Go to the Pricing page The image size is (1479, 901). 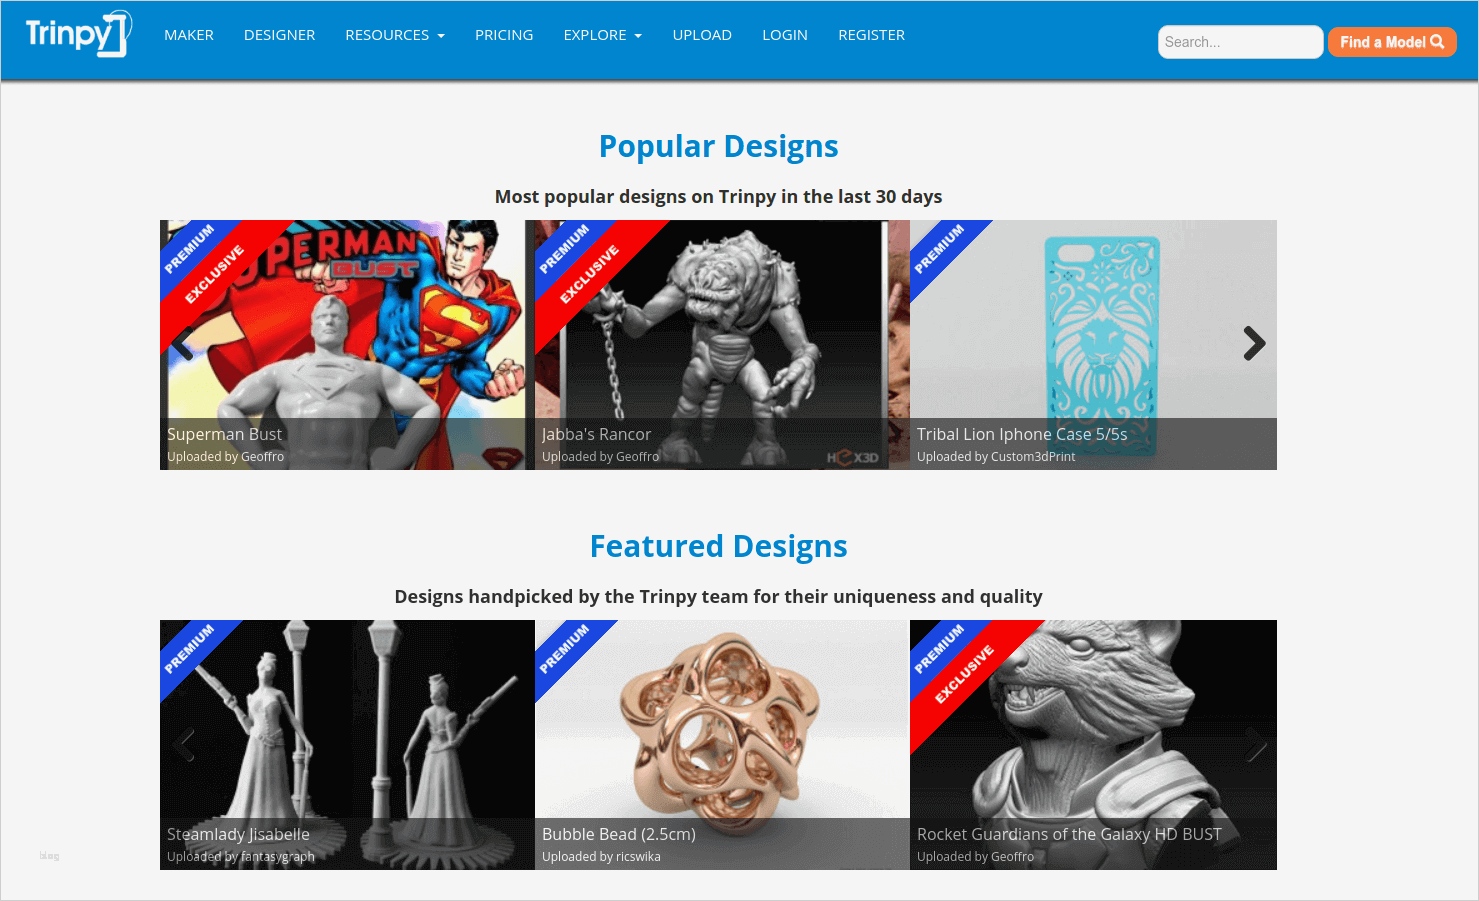(x=504, y=35)
